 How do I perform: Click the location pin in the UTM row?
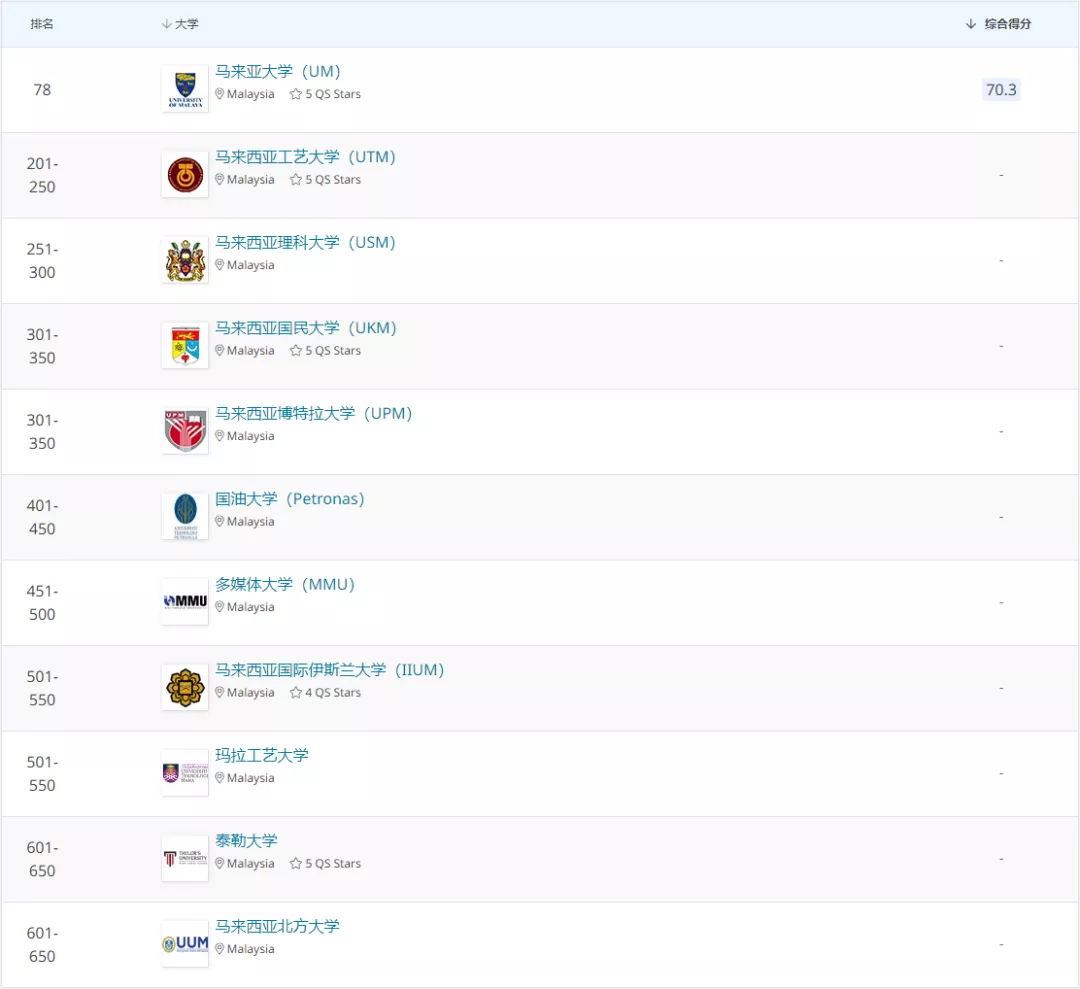pos(220,179)
